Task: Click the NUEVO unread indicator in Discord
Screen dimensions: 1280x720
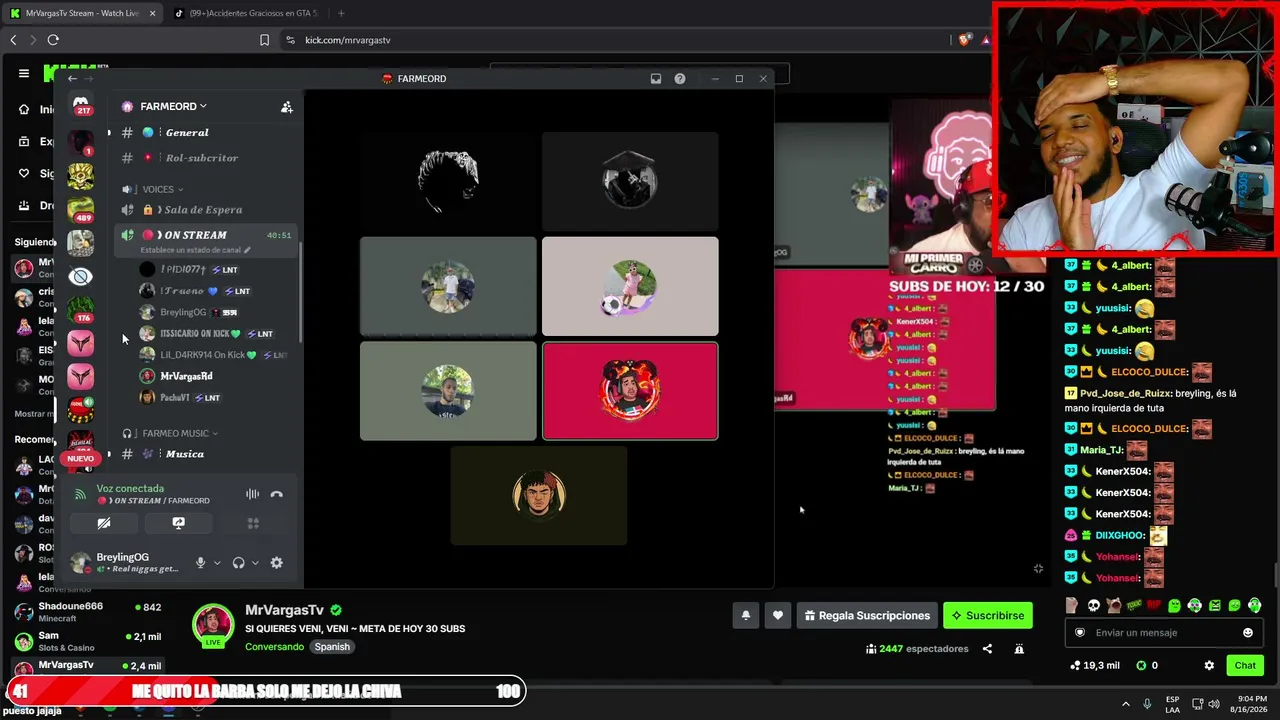Action: pyautogui.click(x=81, y=459)
